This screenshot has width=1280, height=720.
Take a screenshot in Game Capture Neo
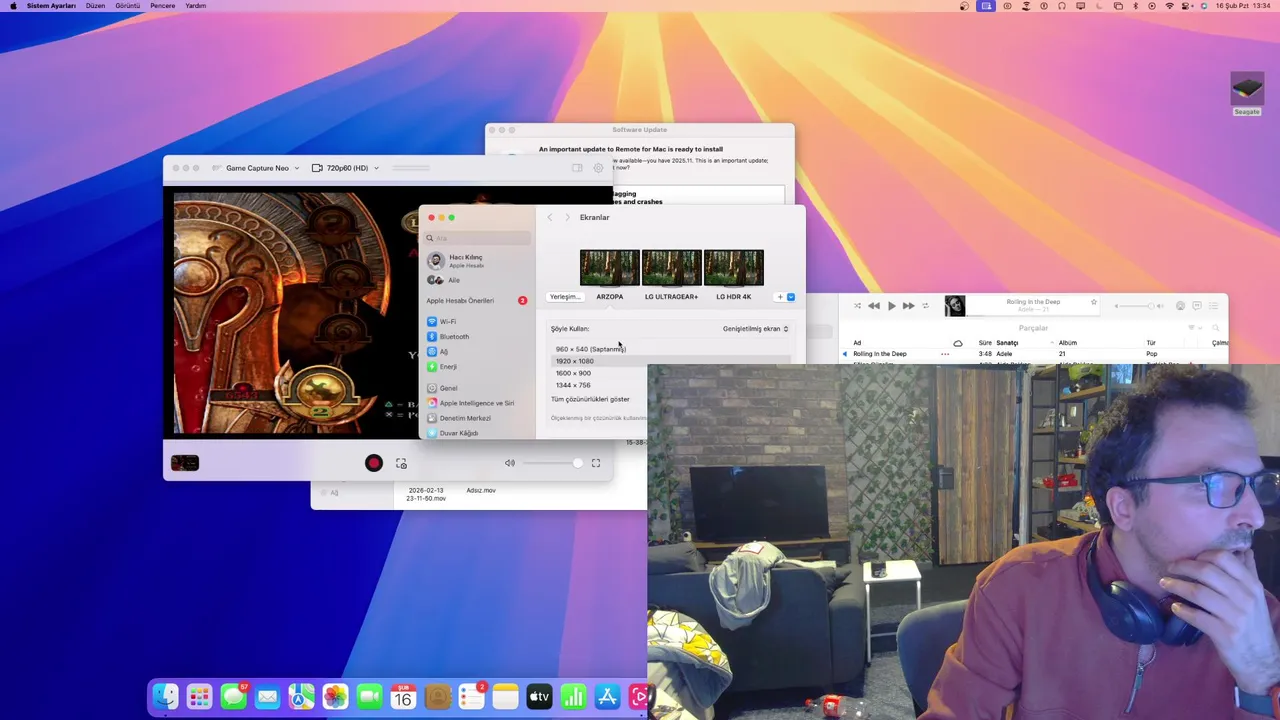pos(401,463)
